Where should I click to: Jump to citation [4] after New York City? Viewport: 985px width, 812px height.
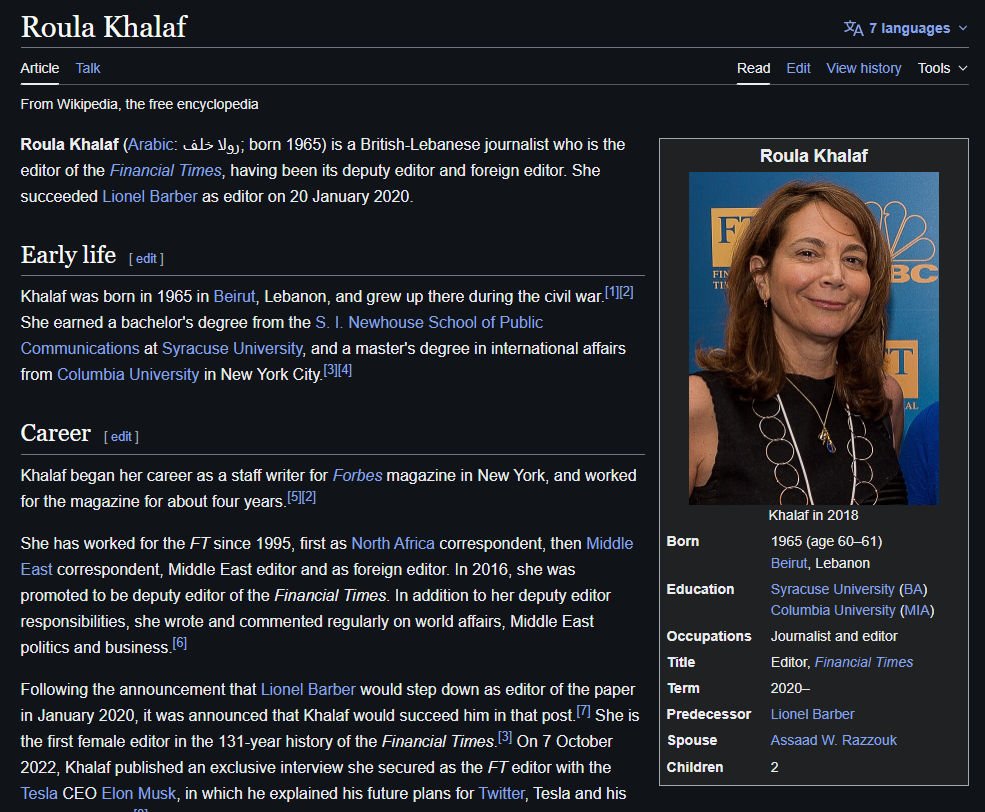tap(345, 370)
